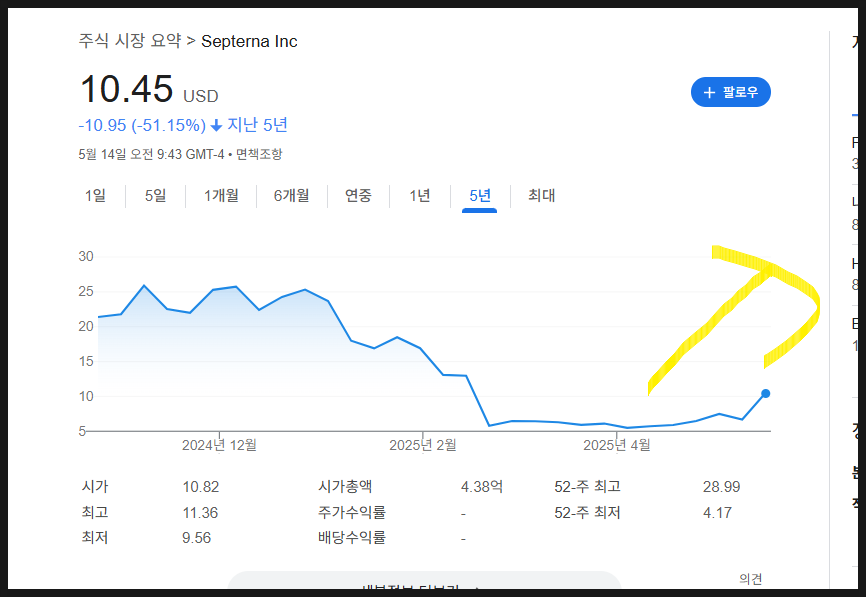The width and height of the screenshot is (866, 597).
Task: Select the 연중 year-to-date tab
Action: (358, 196)
